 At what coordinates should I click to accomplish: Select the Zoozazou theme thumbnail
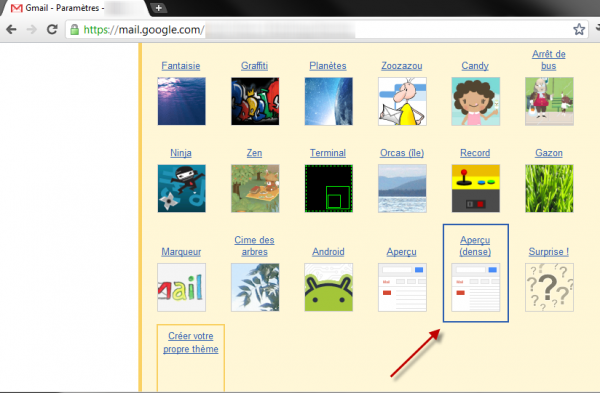pos(402,101)
